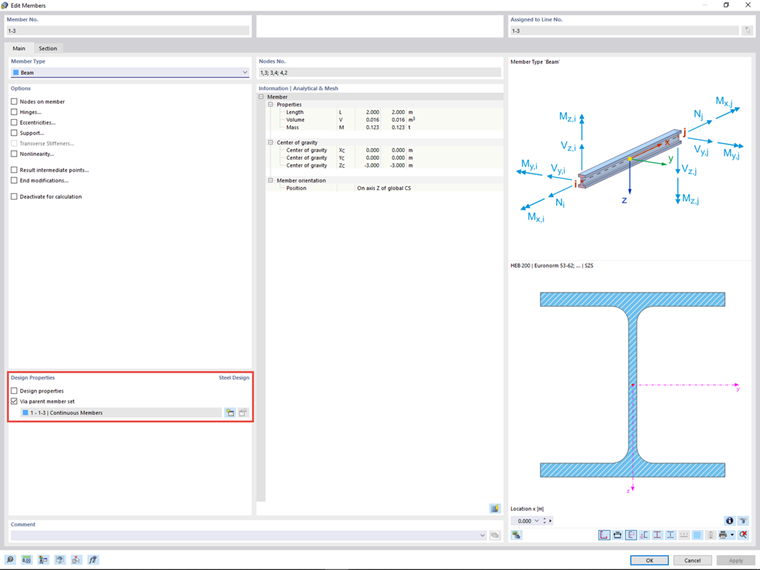Click the section filter/funnel icon next to info
The height and width of the screenshot is (570, 760).
tap(743, 521)
